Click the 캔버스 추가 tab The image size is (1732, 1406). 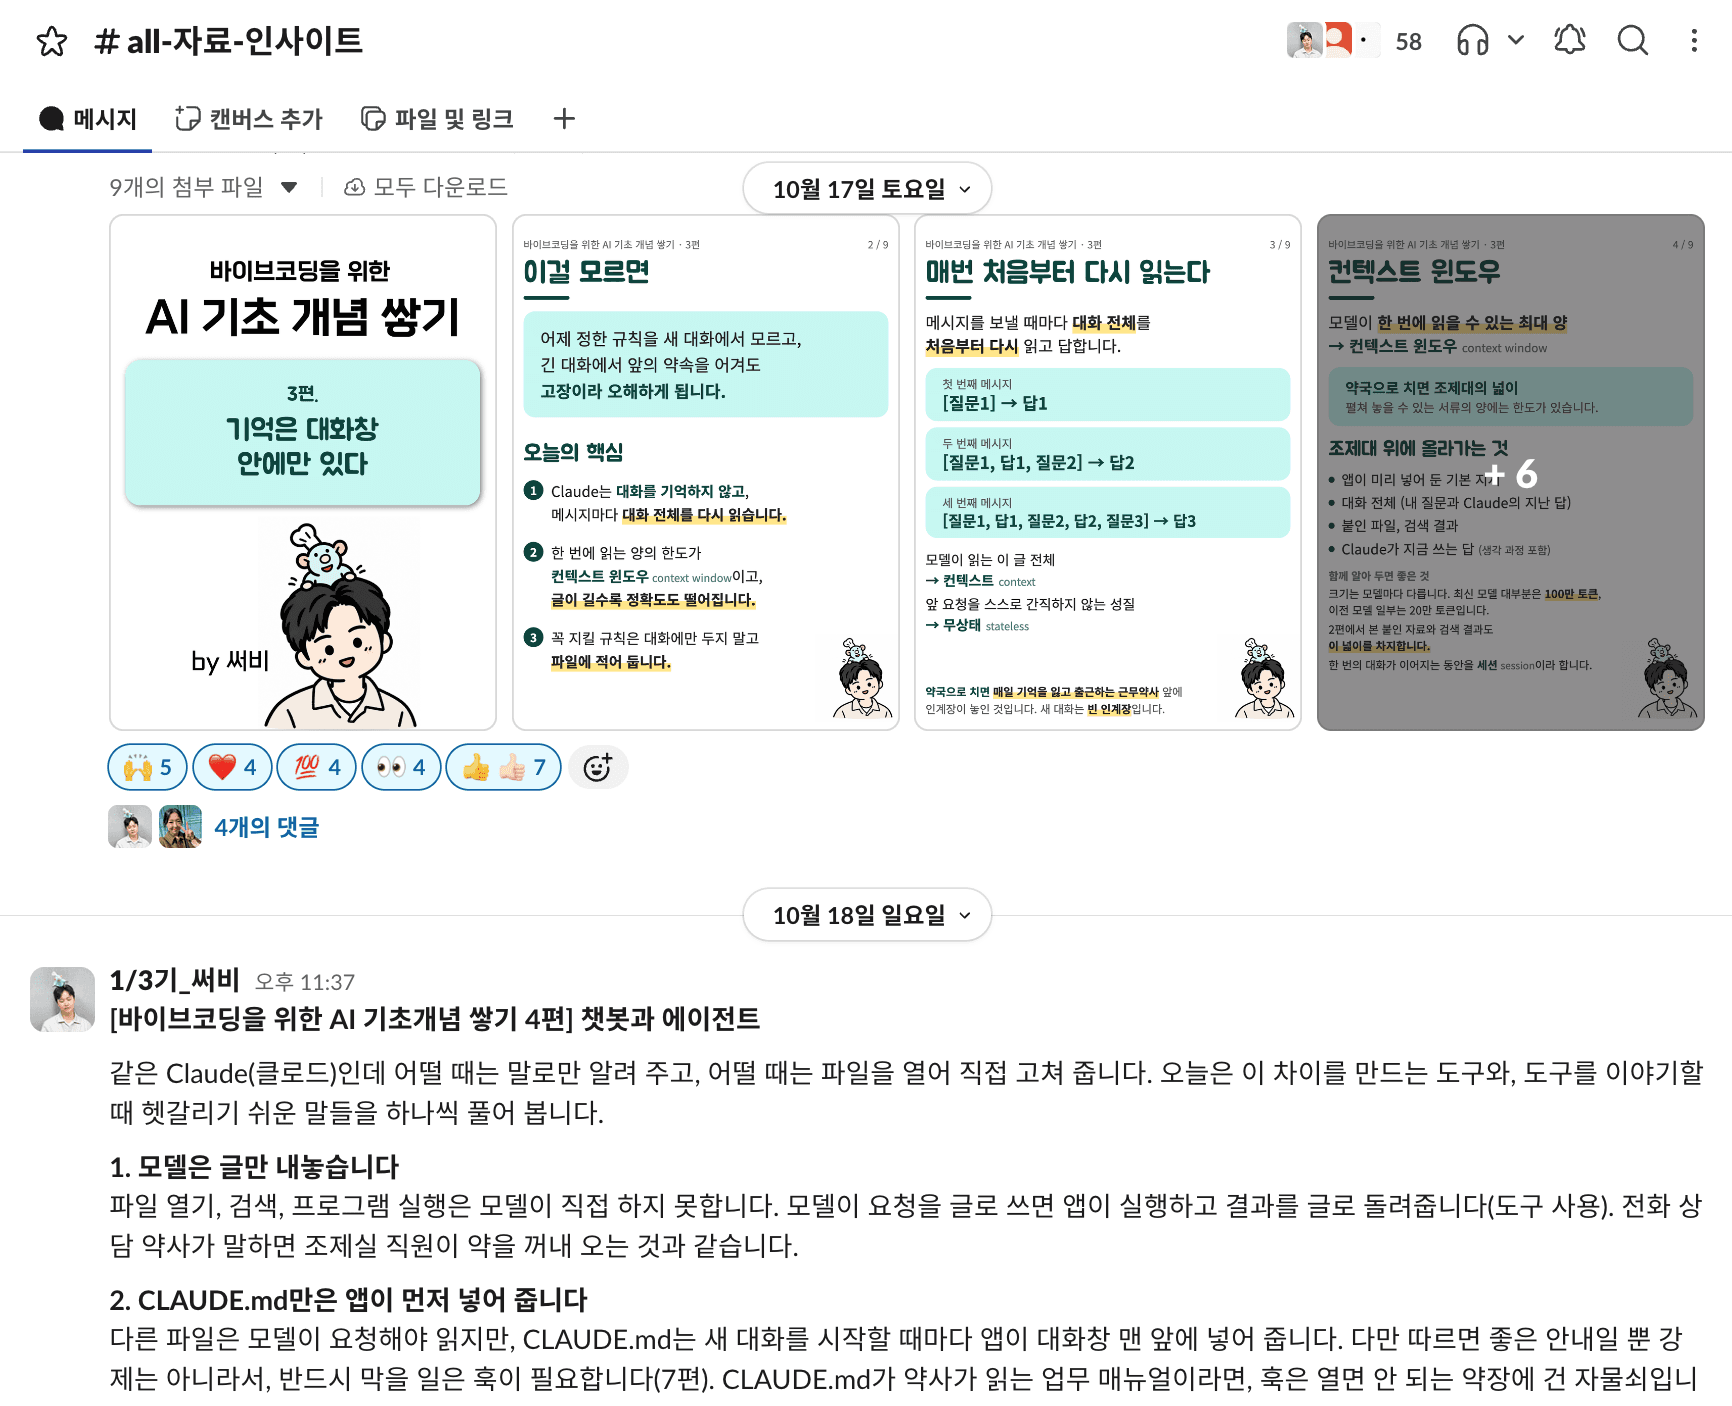[x=249, y=119]
